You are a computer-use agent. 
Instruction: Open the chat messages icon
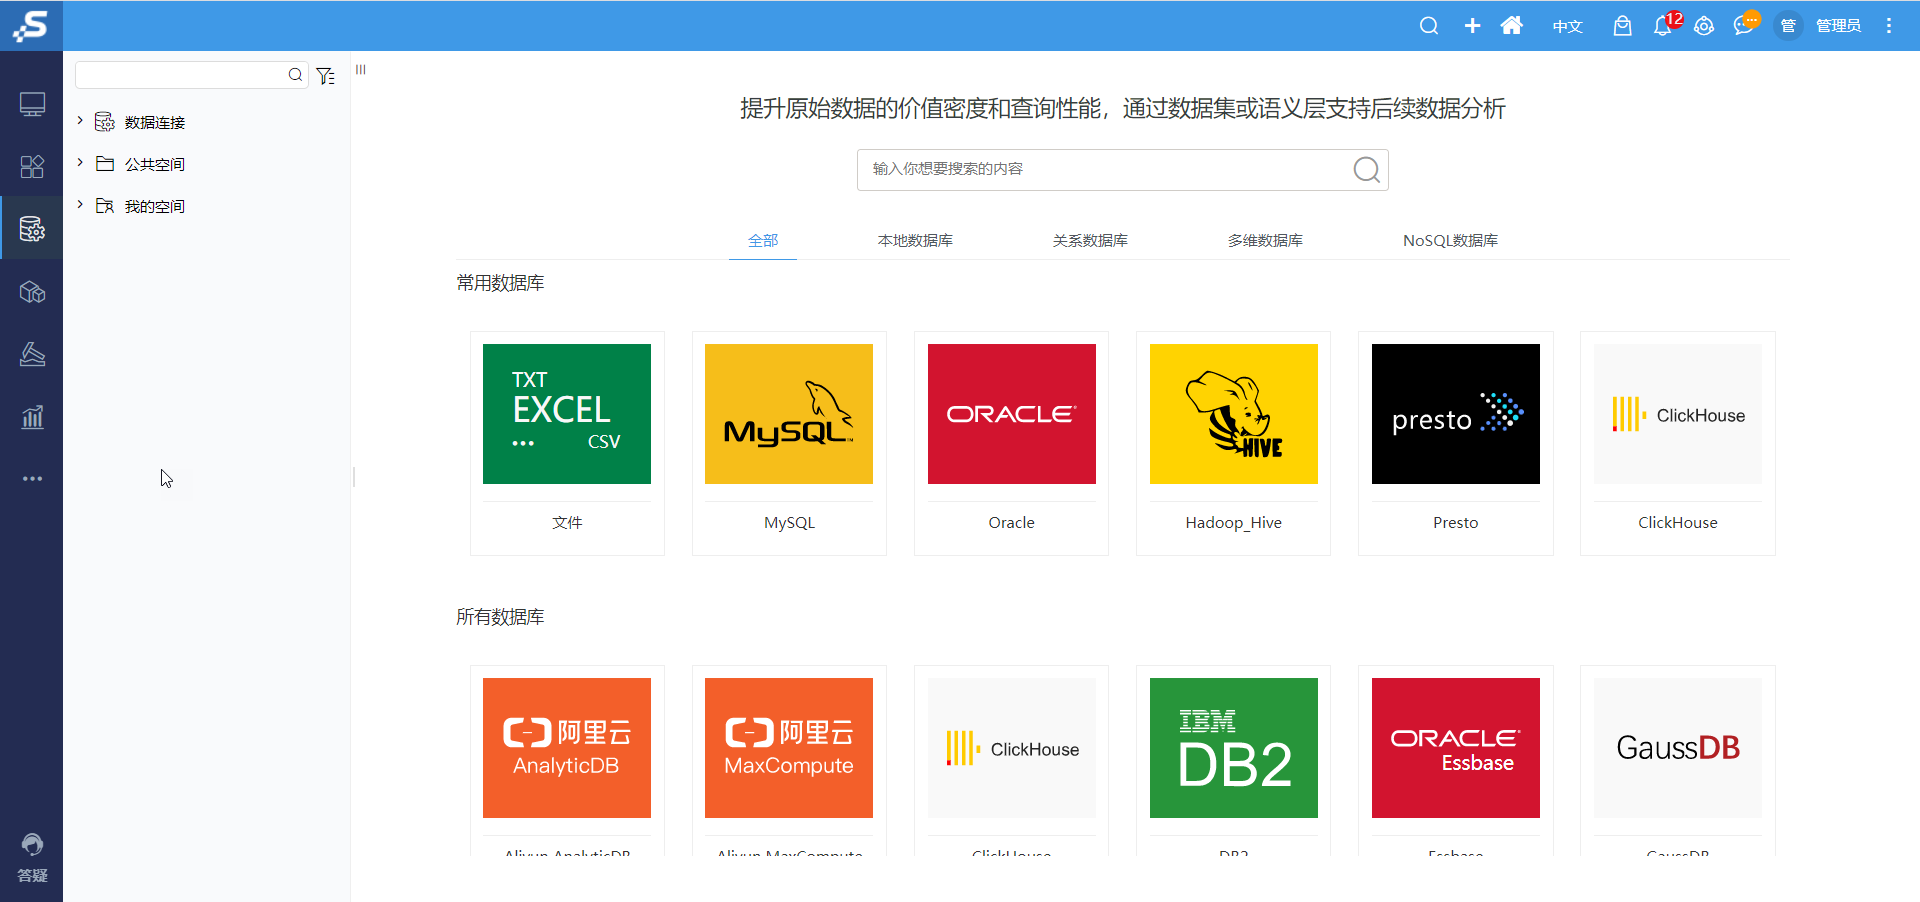1746,24
